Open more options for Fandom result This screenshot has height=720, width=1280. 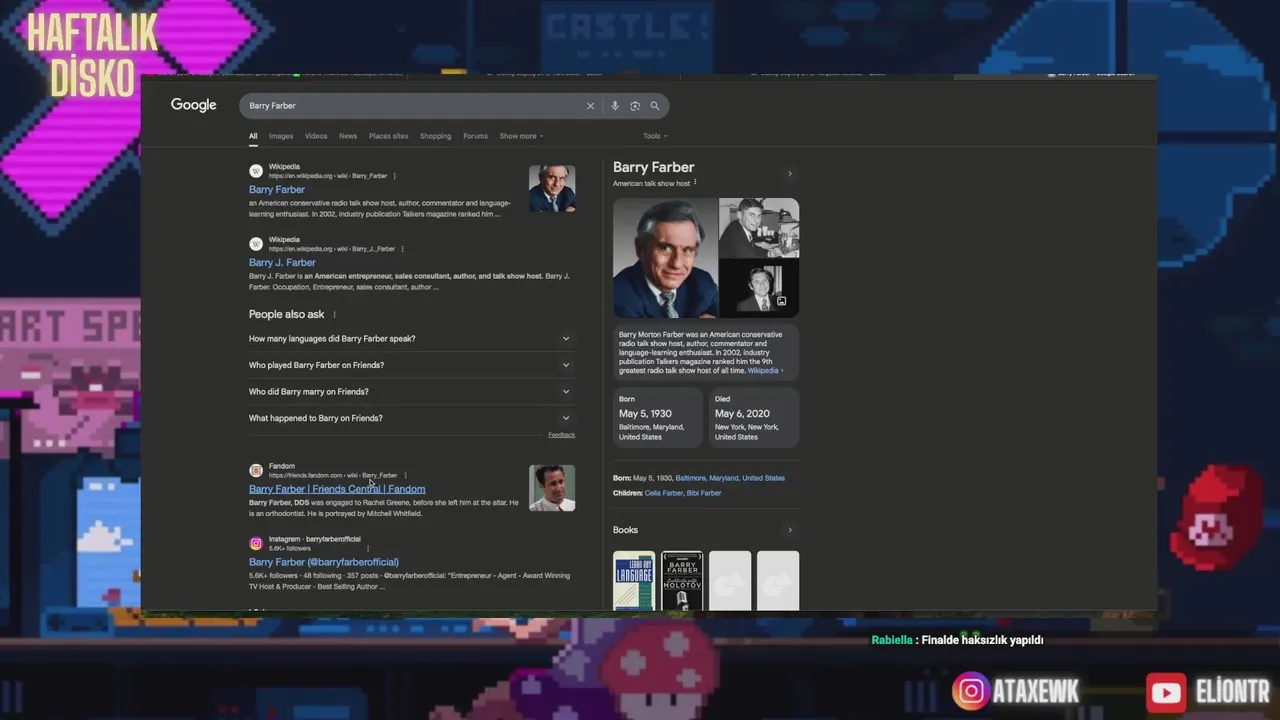[x=405, y=475]
